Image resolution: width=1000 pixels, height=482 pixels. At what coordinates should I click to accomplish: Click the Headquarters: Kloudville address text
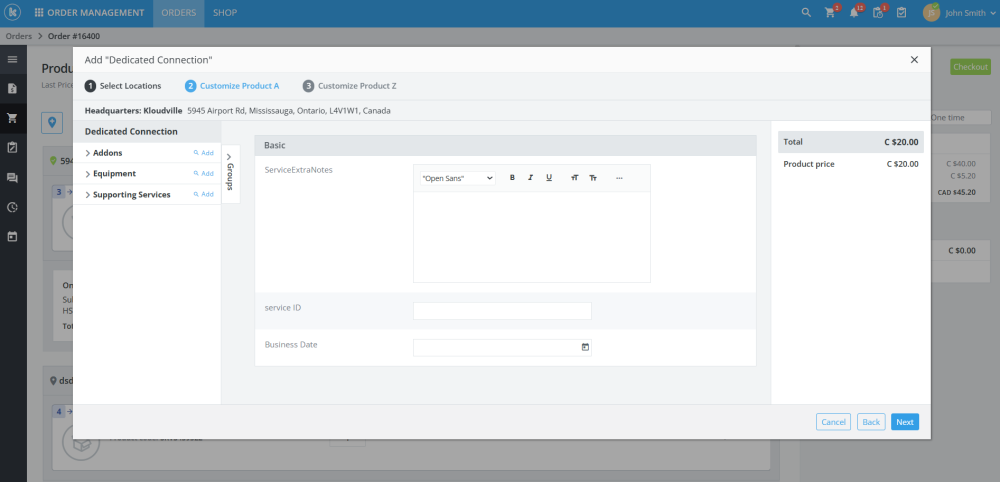[x=238, y=110]
